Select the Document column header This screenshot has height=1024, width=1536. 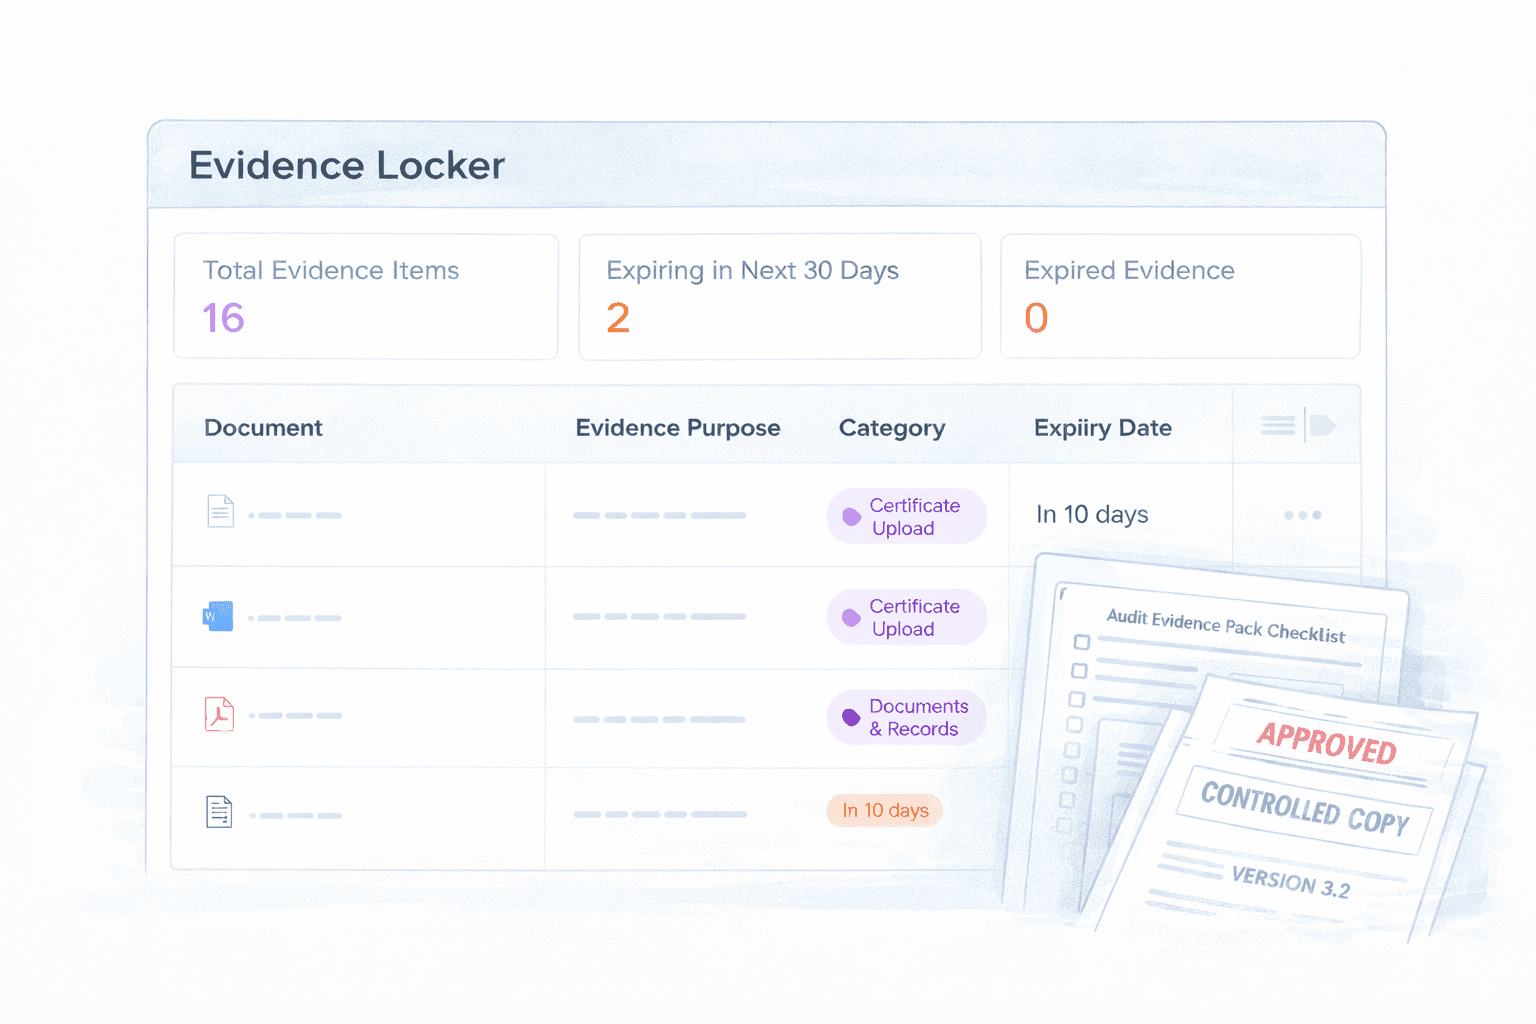click(x=263, y=428)
